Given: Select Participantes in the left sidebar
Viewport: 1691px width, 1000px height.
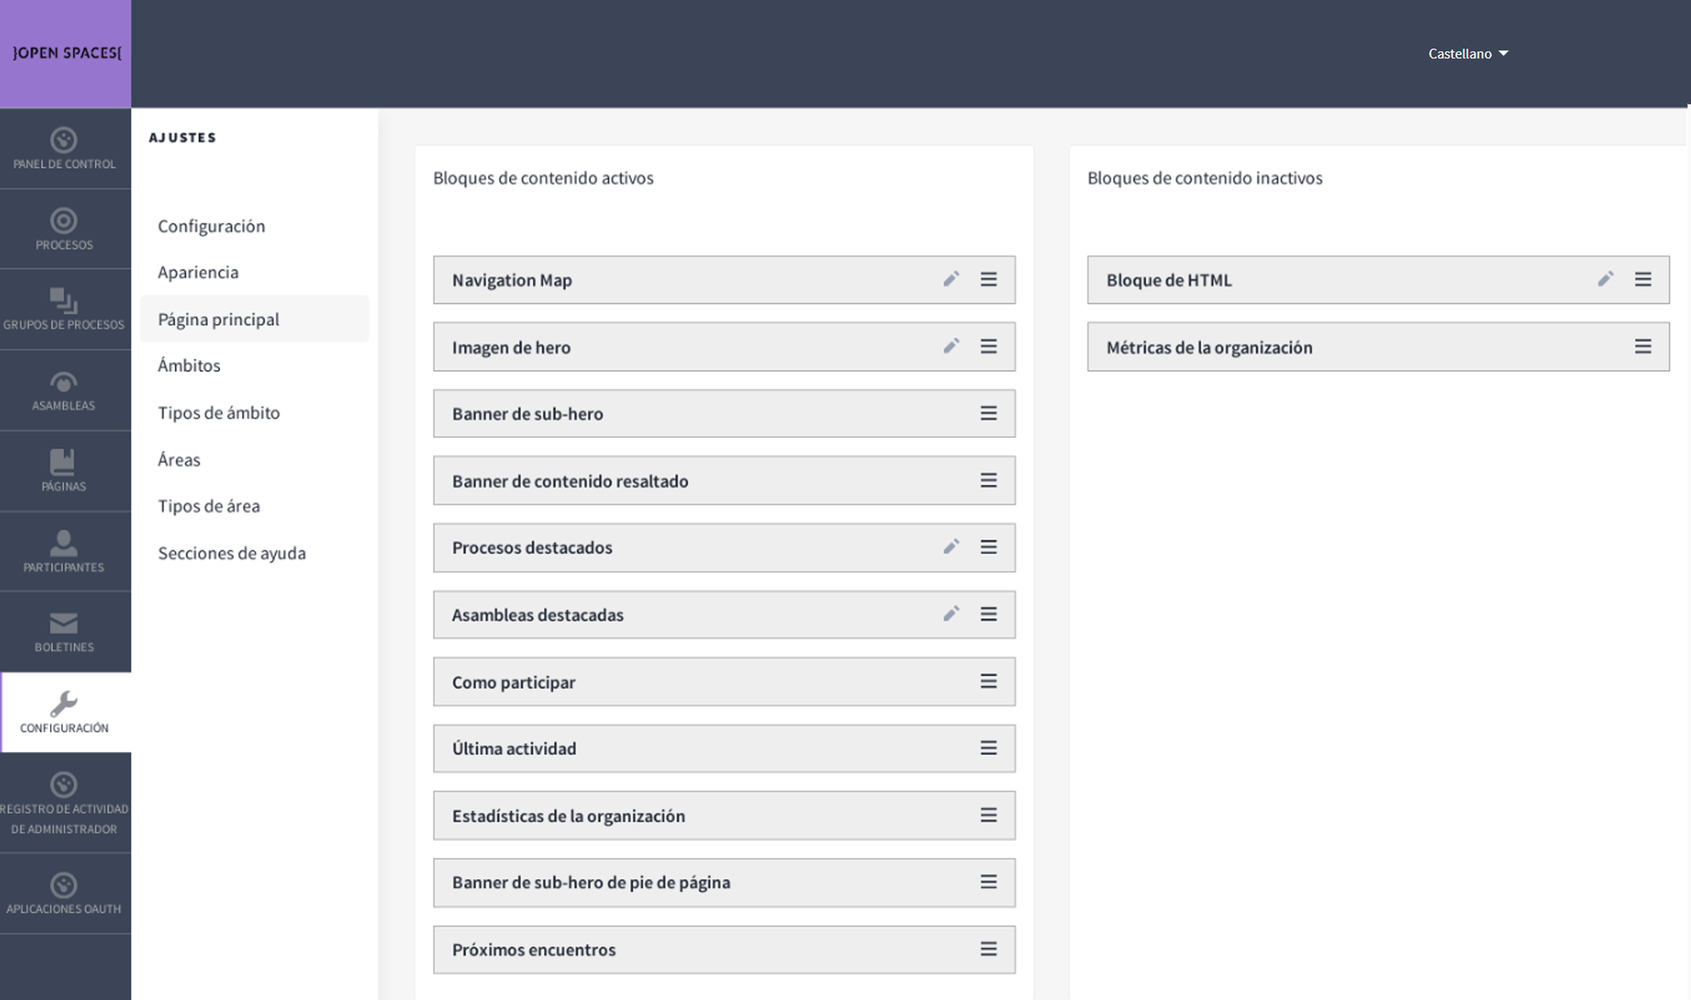Looking at the screenshot, I should (64, 551).
